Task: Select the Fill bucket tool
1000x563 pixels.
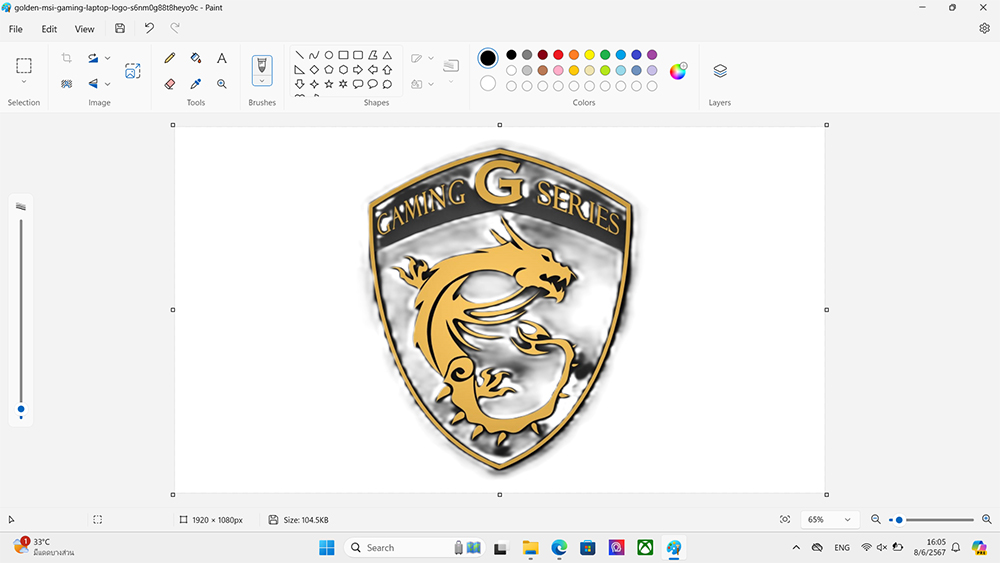Action: point(196,59)
